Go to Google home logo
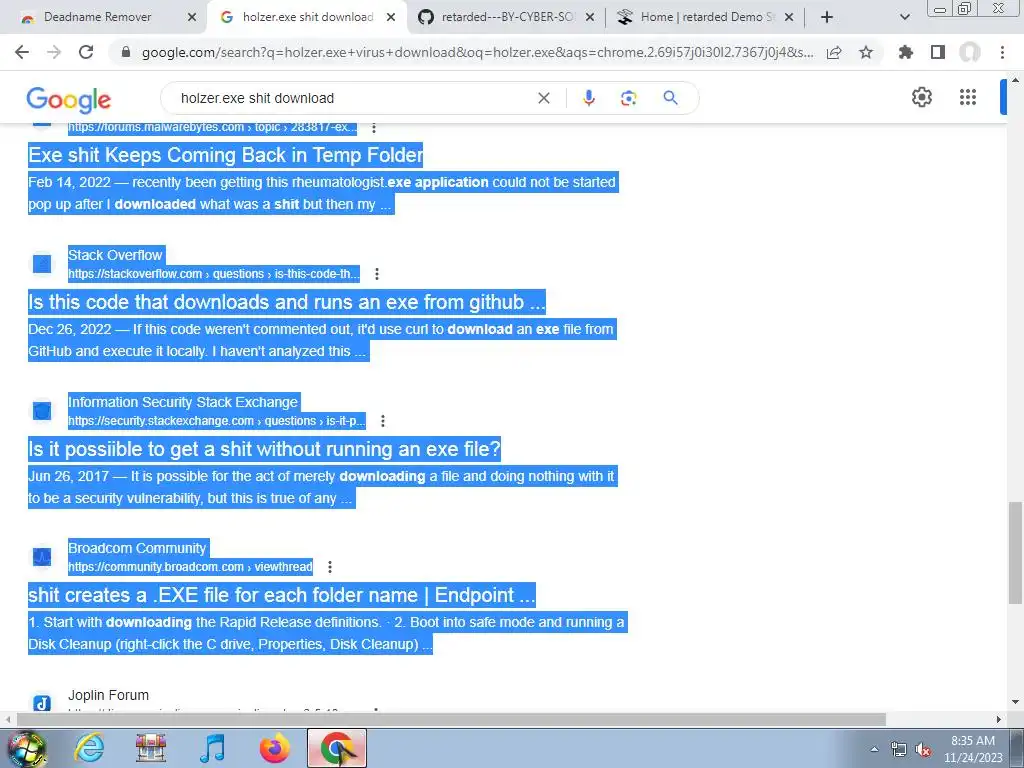 [69, 99]
